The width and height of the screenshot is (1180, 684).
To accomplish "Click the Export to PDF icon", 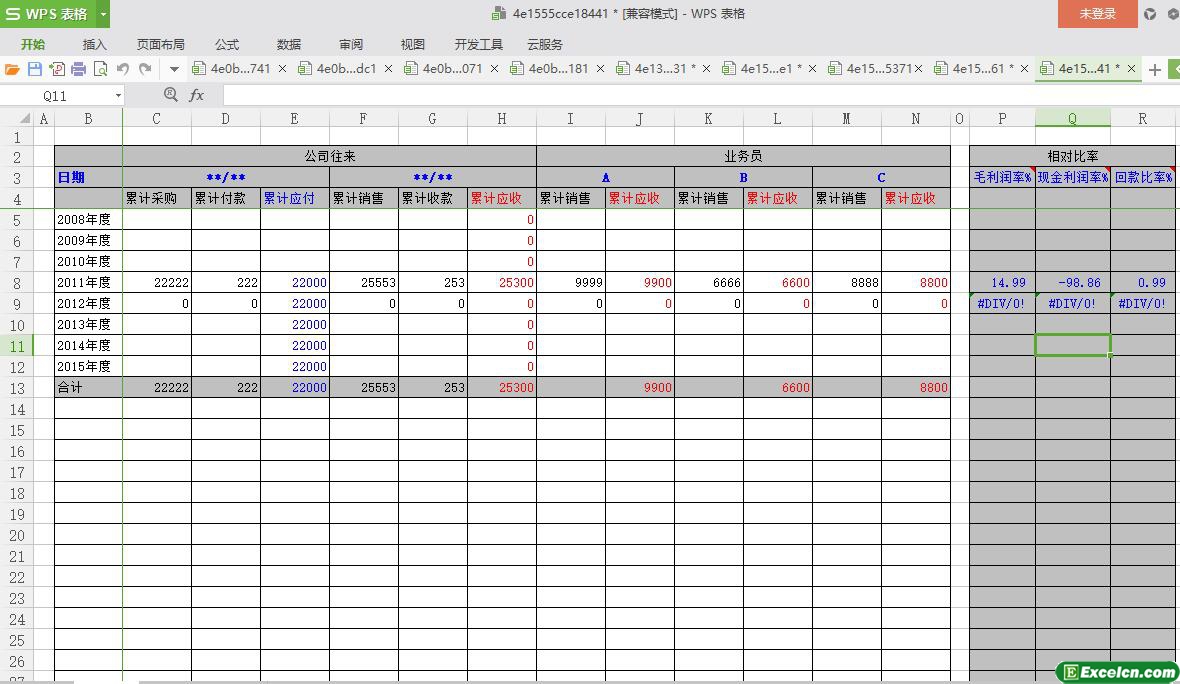I will (x=56, y=69).
